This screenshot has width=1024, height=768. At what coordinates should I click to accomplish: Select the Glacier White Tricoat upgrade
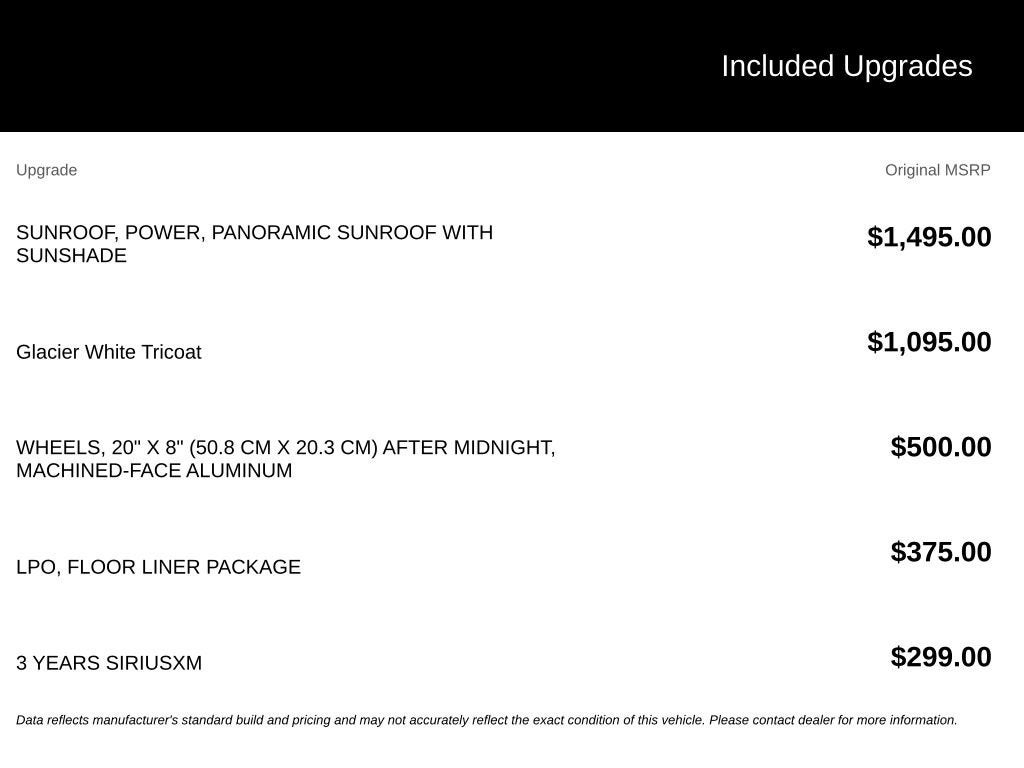pos(108,352)
